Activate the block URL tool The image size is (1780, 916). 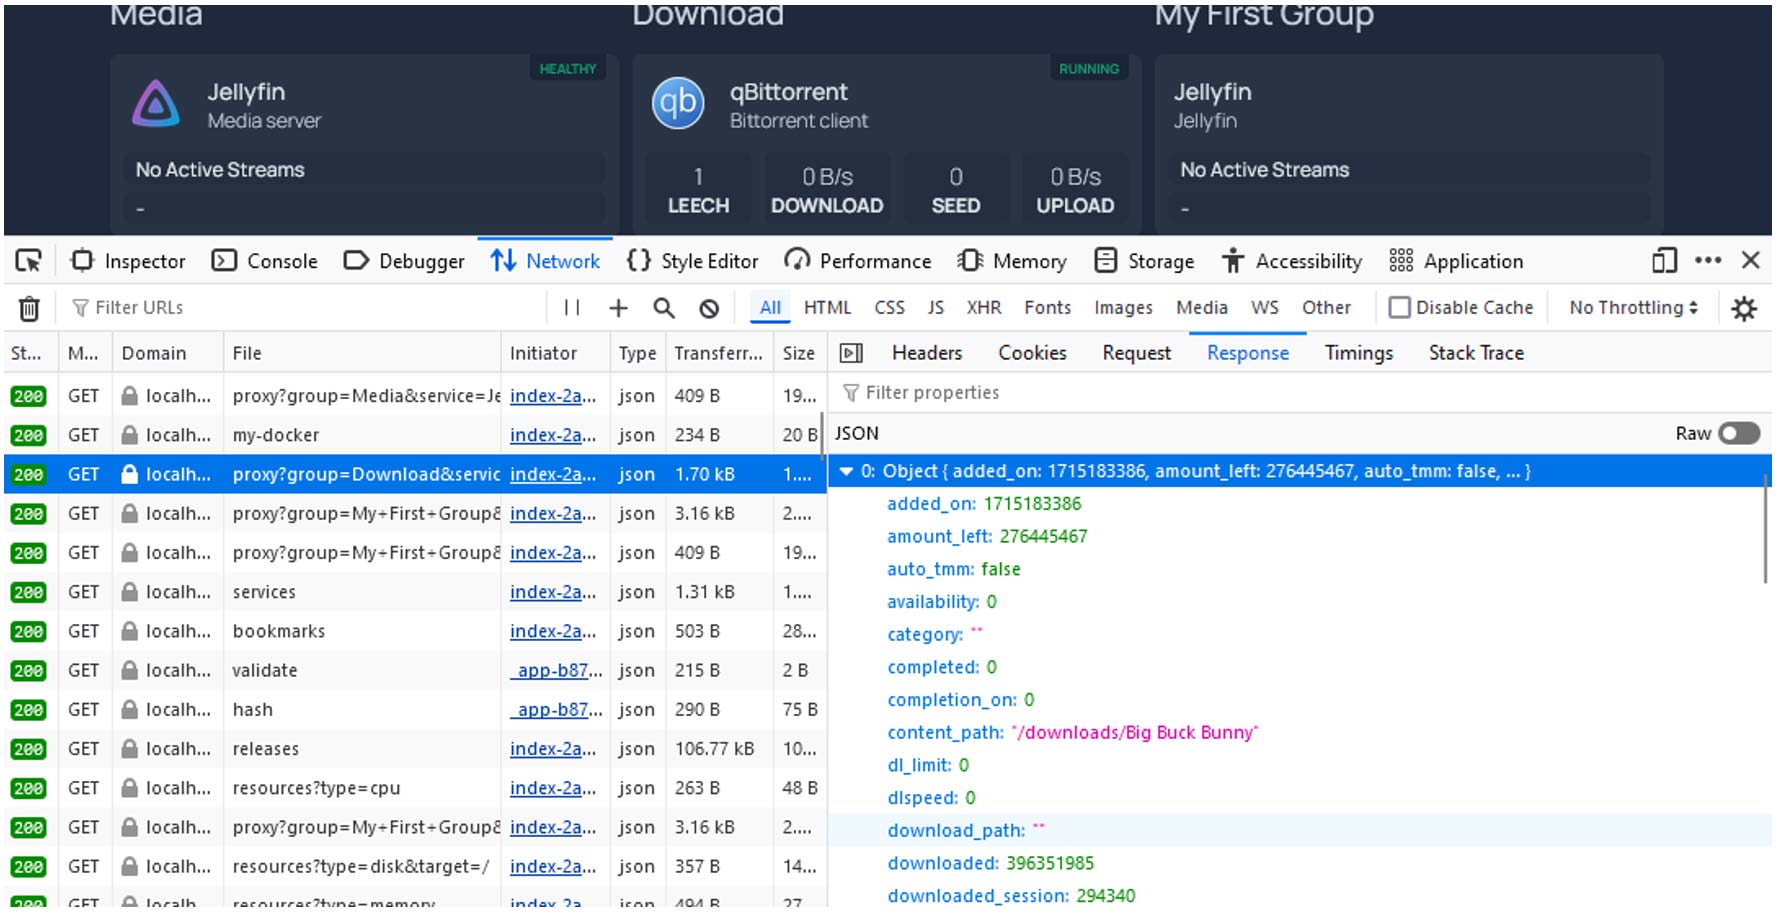point(710,307)
